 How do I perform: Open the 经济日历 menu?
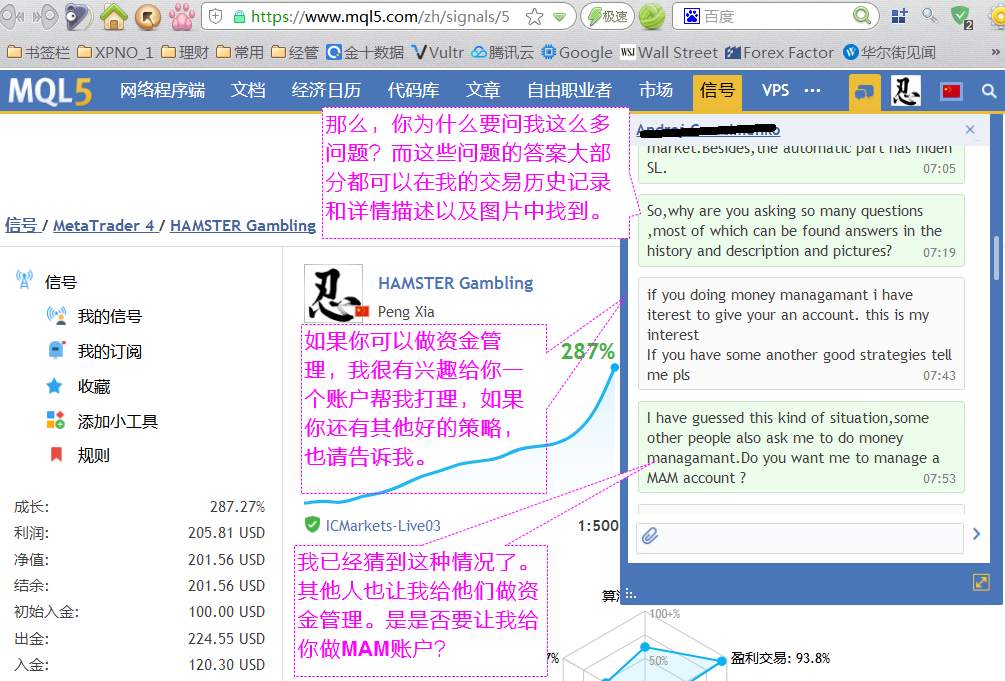(326, 90)
